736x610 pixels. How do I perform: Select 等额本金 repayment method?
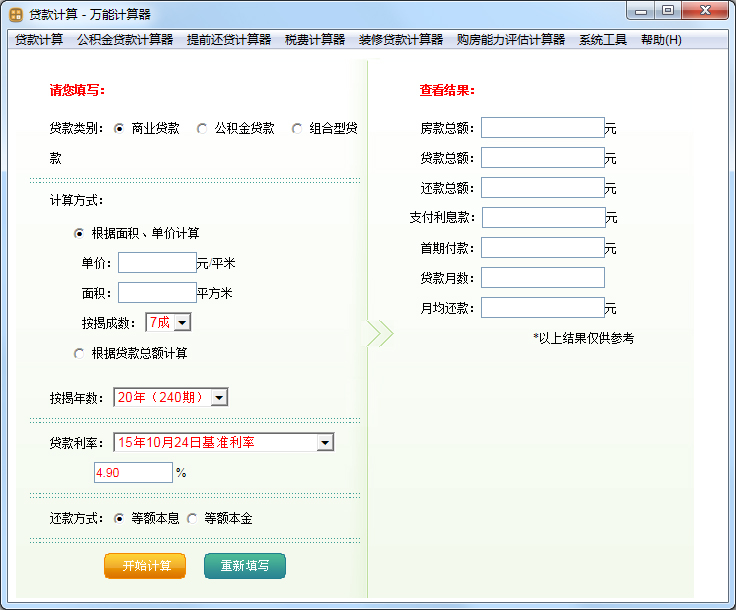tap(192, 518)
